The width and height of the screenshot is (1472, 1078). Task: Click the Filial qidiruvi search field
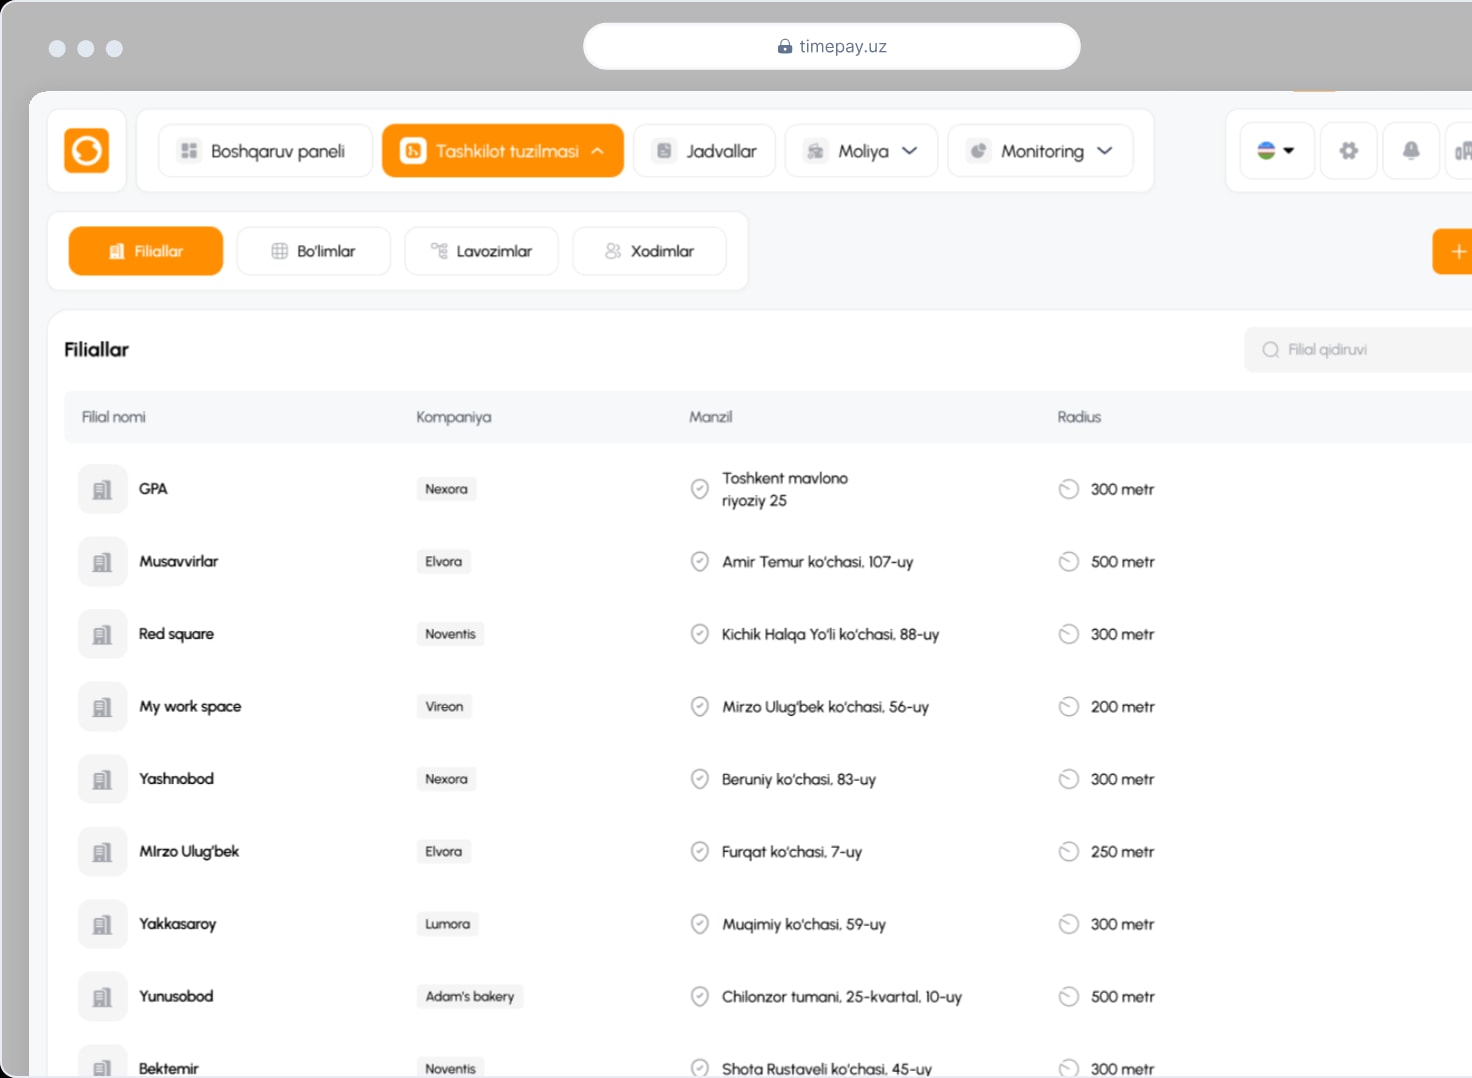pos(1359,350)
